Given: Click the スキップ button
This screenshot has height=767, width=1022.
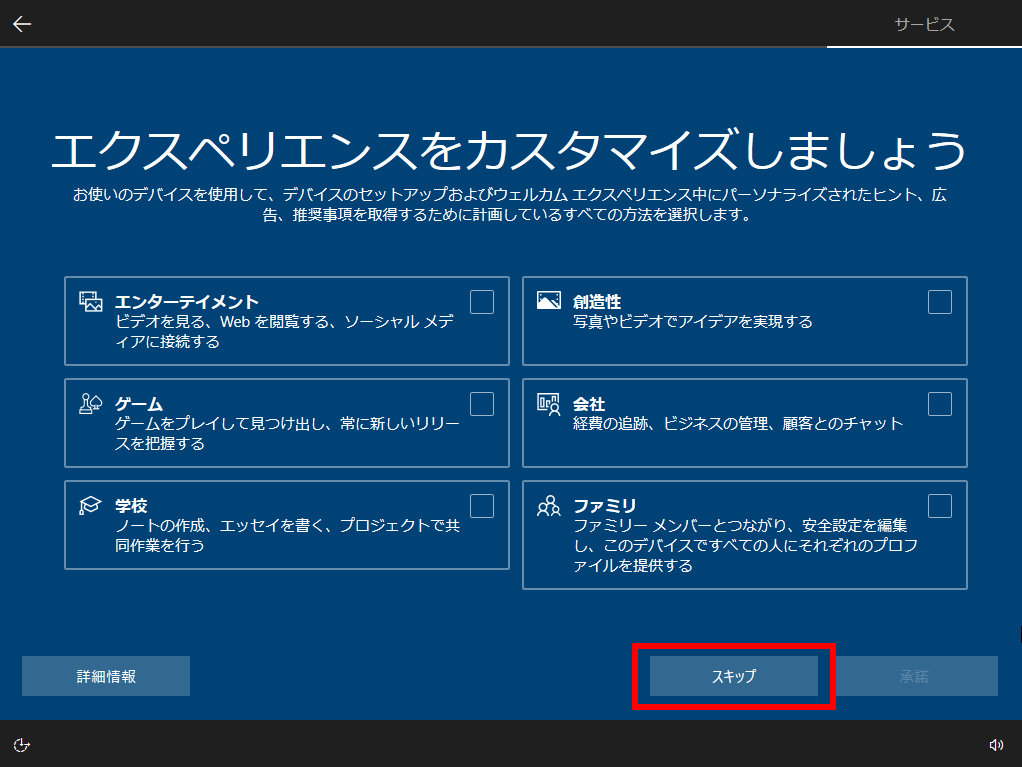Looking at the screenshot, I should click(x=734, y=676).
